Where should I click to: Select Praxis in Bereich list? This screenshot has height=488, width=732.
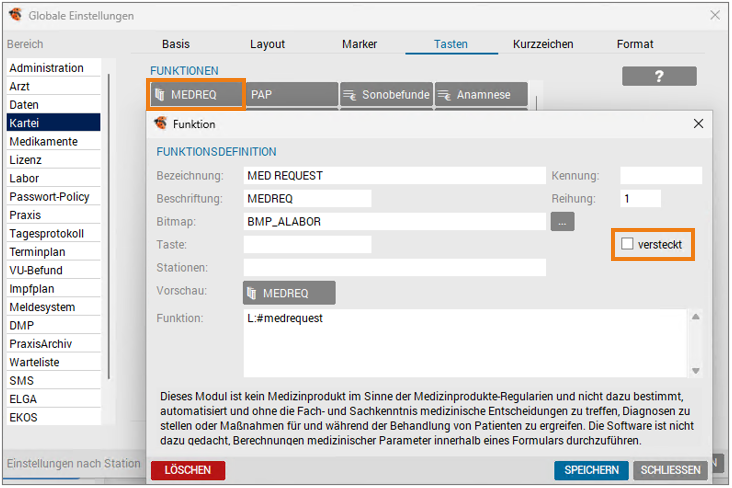(x=54, y=215)
